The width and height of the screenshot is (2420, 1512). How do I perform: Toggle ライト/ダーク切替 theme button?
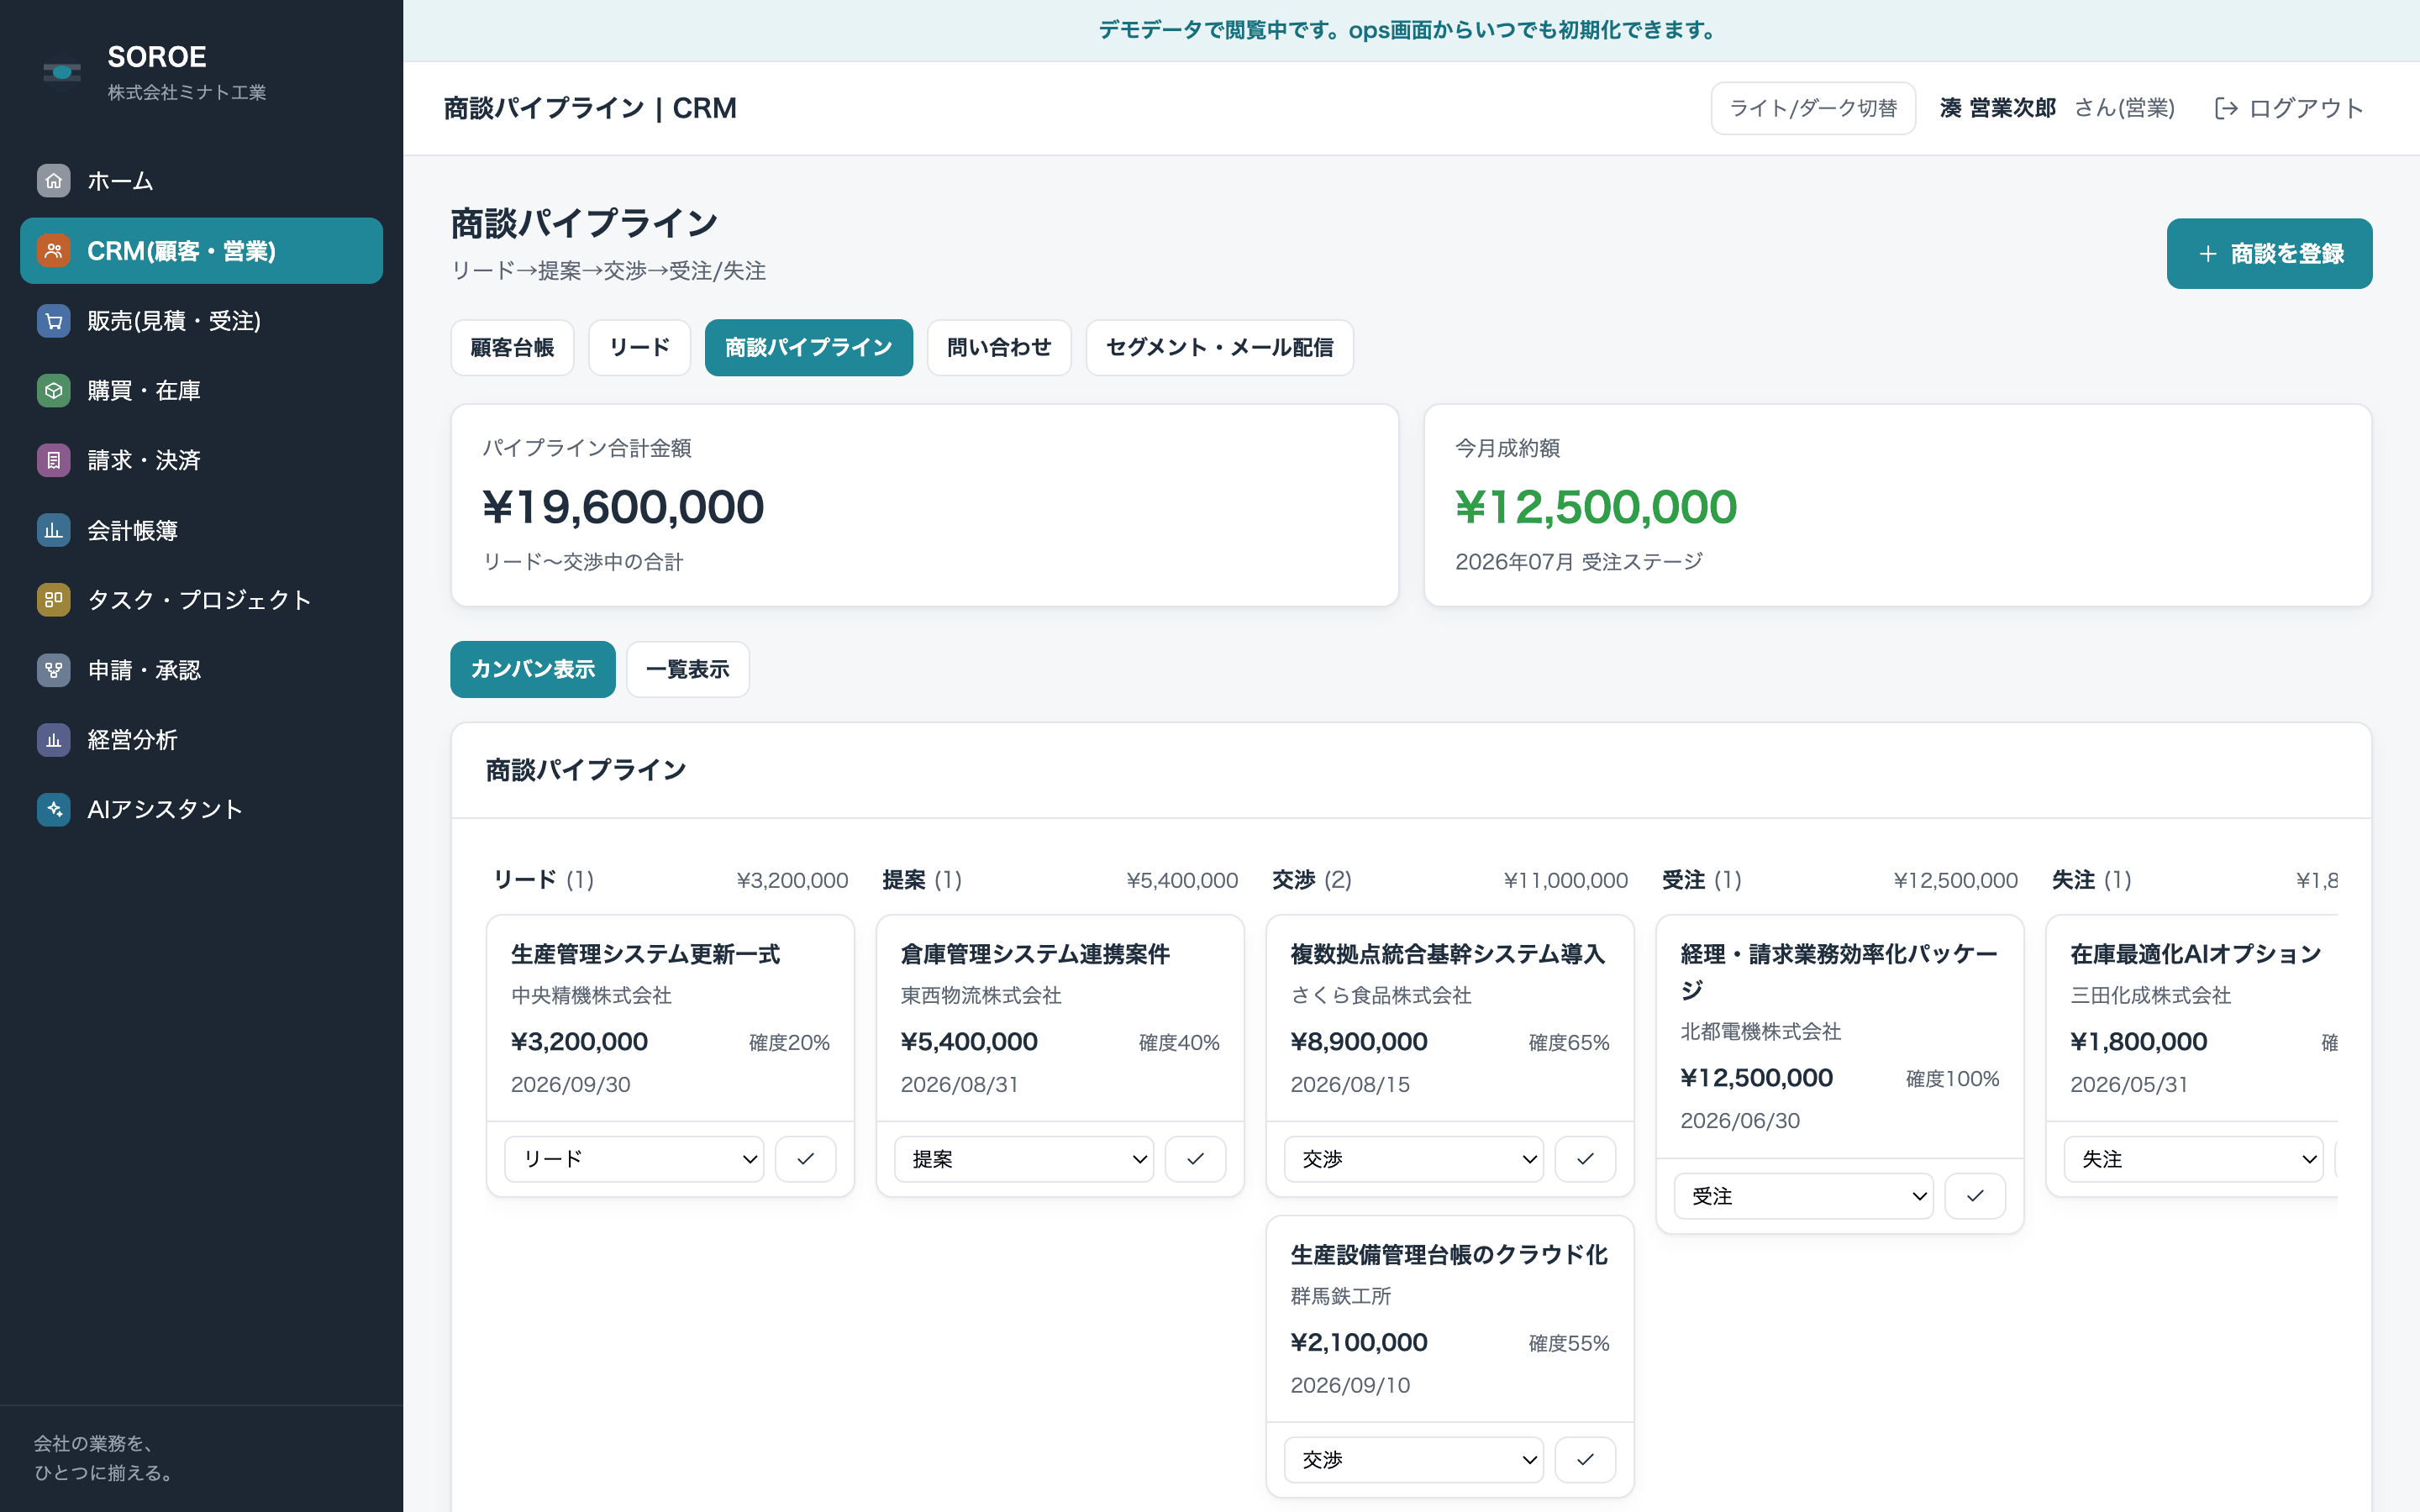1813,108
